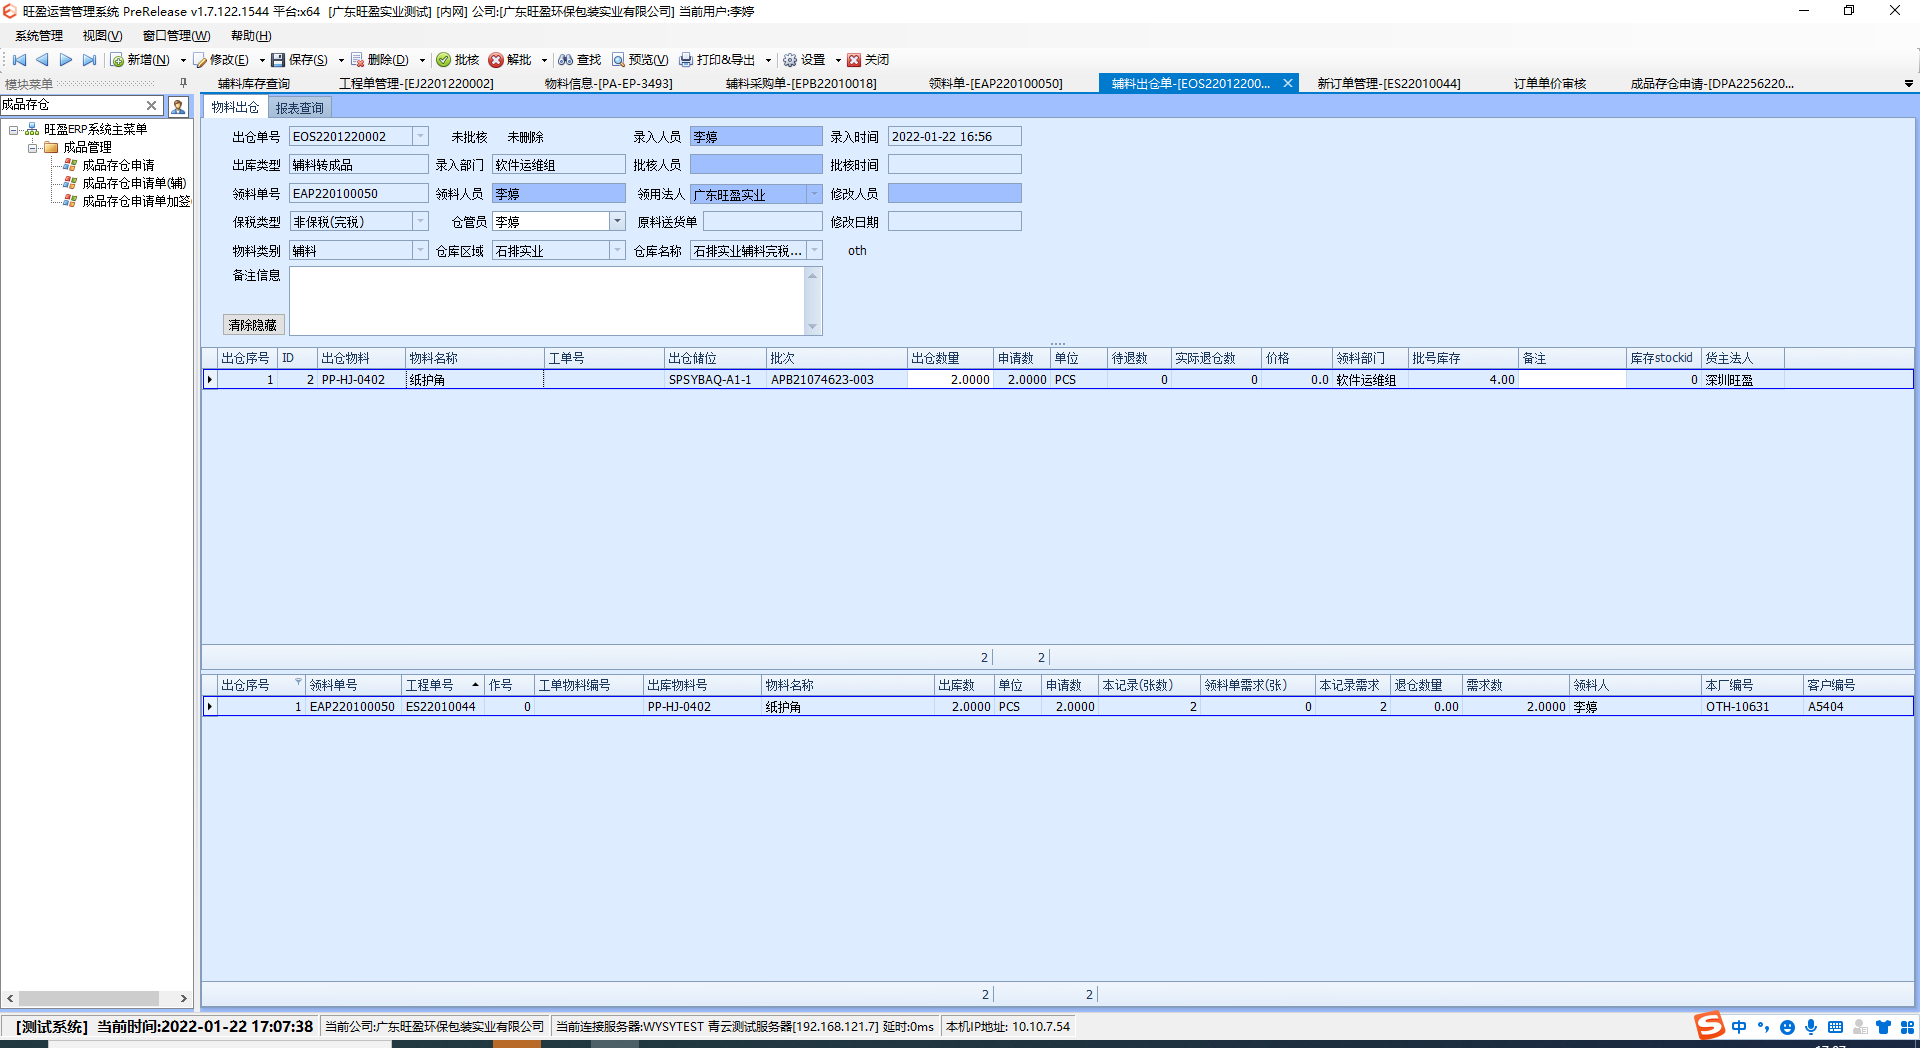This screenshot has height=1048, width=1920.
Task: Open the 新增(N) dropdown arrow
Action: (x=183, y=60)
